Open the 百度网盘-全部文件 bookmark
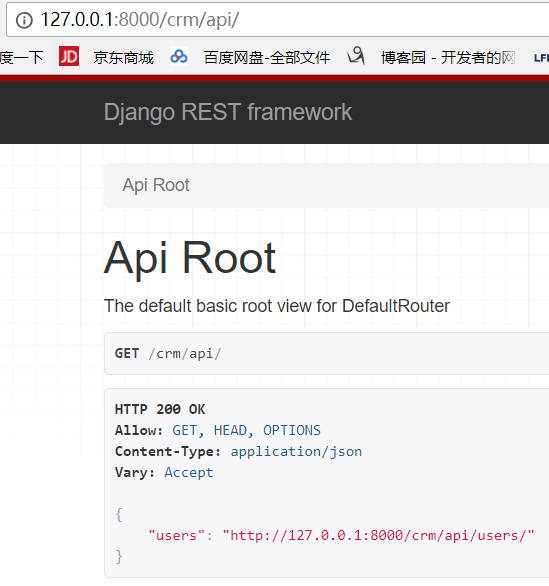549x586 pixels. 267,58
